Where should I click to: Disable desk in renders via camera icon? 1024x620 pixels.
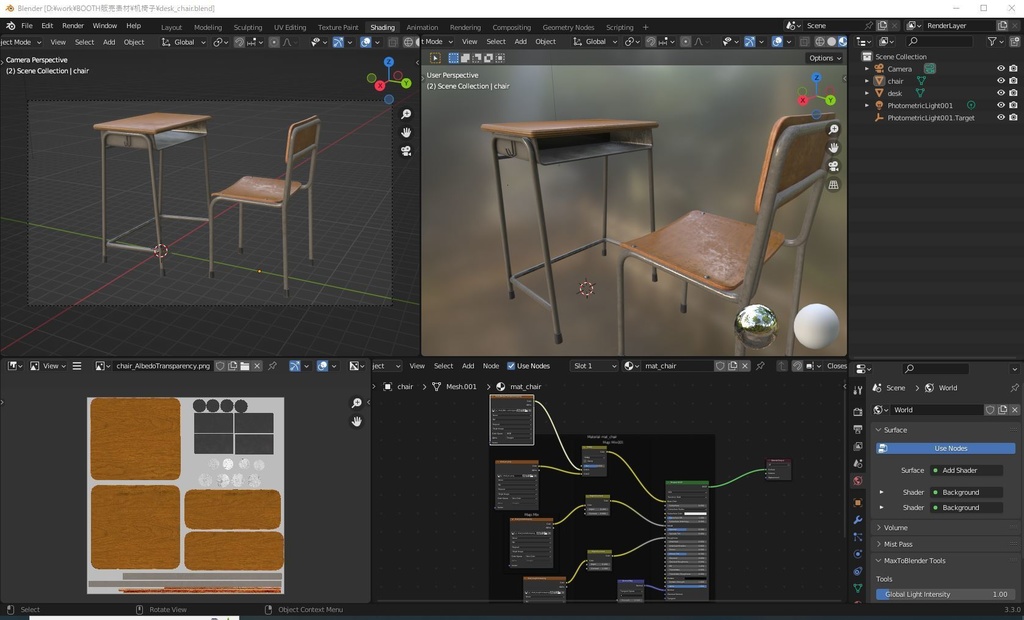tap(1014, 93)
